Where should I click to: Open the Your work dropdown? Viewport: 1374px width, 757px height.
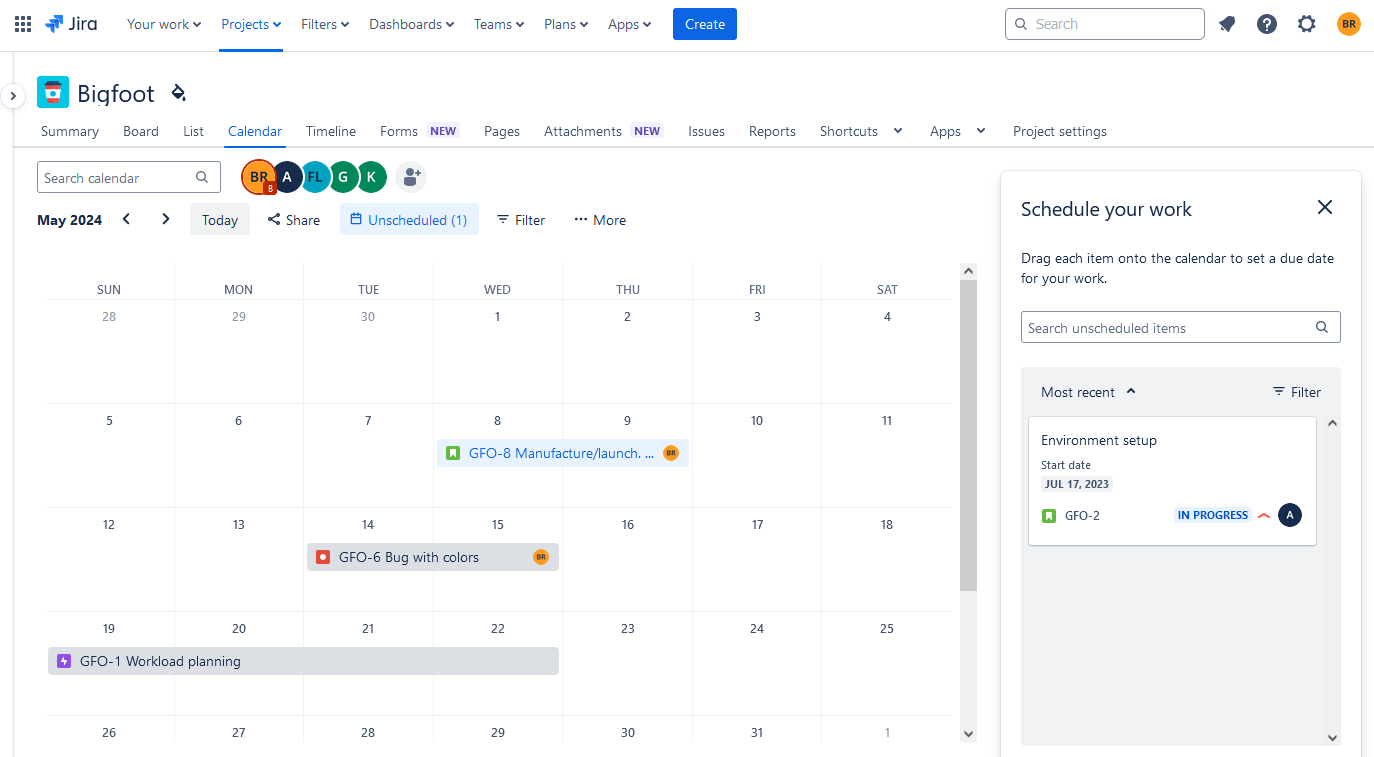(x=164, y=24)
